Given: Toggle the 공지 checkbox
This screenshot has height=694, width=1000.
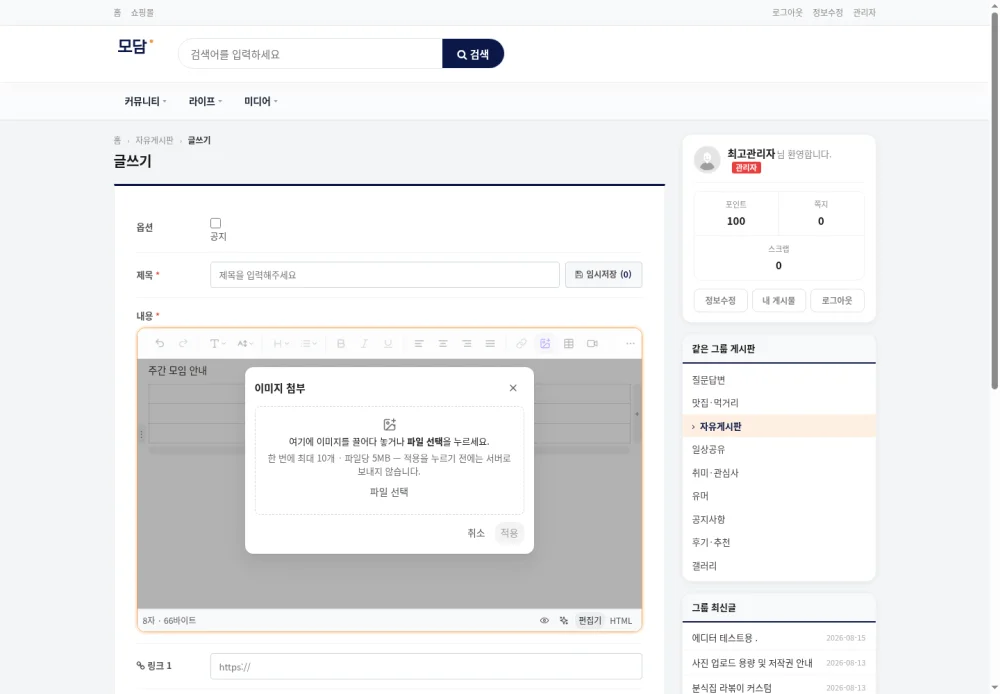Looking at the screenshot, I should pyautogui.click(x=216, y=223).
